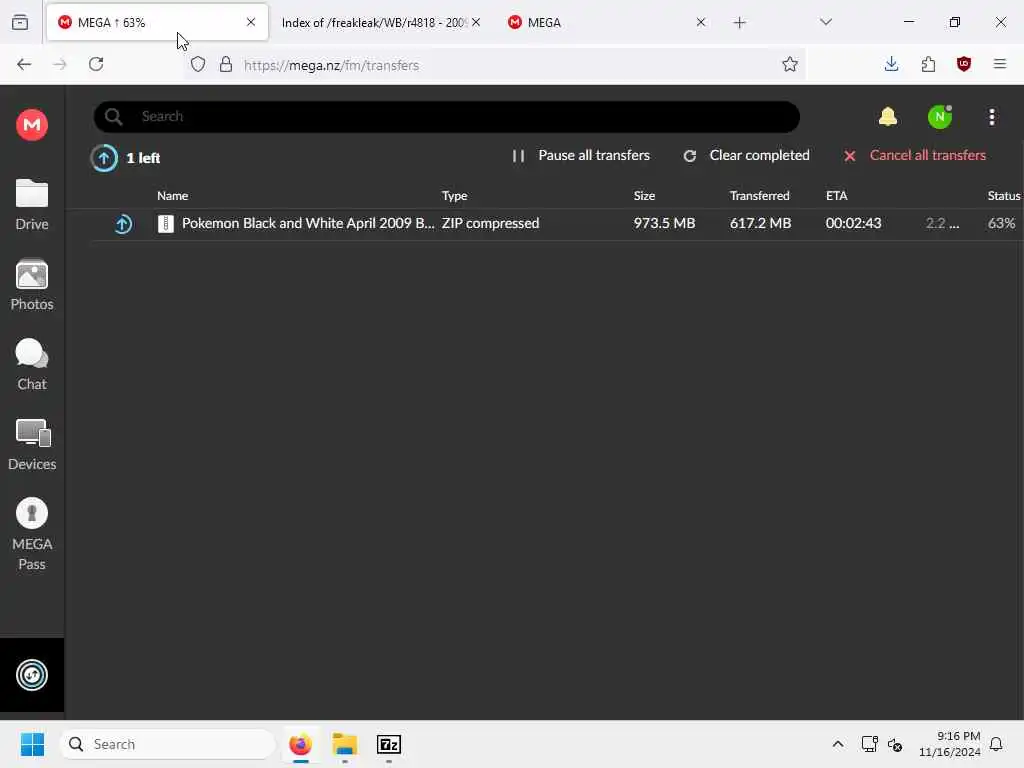This screenshot has height=768, width=1024.
Task: Open the Windows notification bell
Action: tap(996, 744)
